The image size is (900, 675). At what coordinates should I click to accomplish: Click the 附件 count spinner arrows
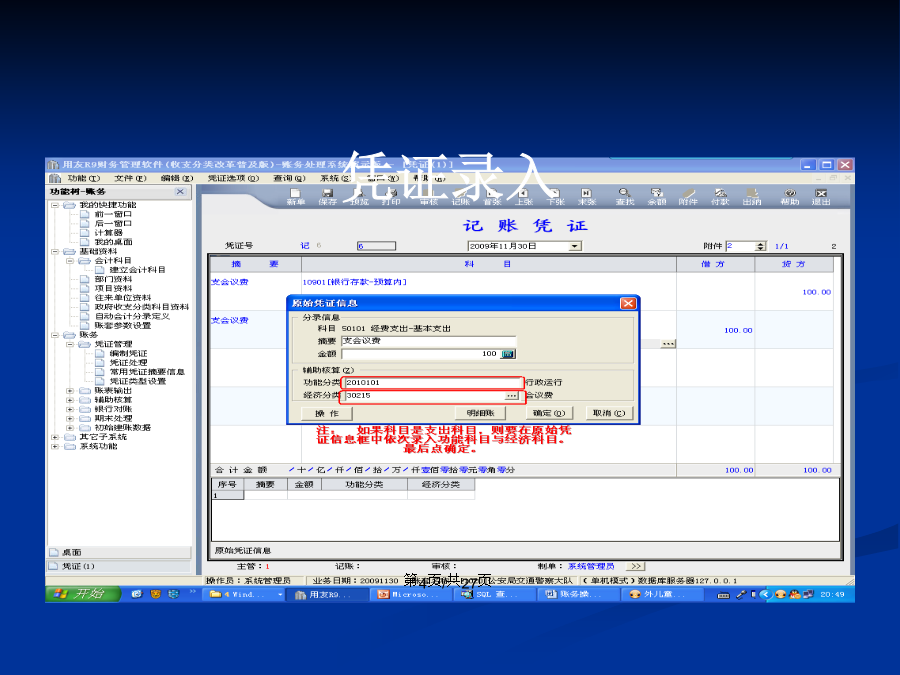coord(761,246)
